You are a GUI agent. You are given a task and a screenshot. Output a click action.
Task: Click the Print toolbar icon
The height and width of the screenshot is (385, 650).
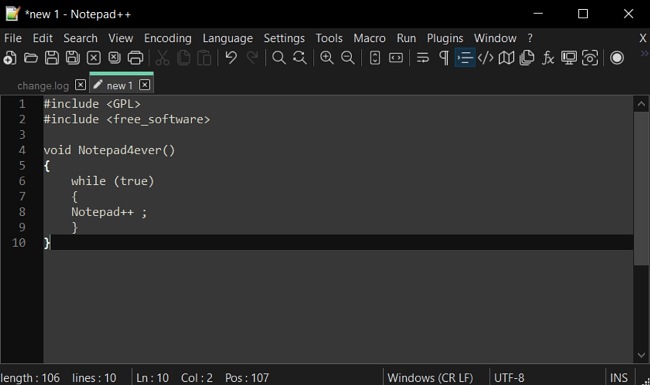[x=135, y=58]
